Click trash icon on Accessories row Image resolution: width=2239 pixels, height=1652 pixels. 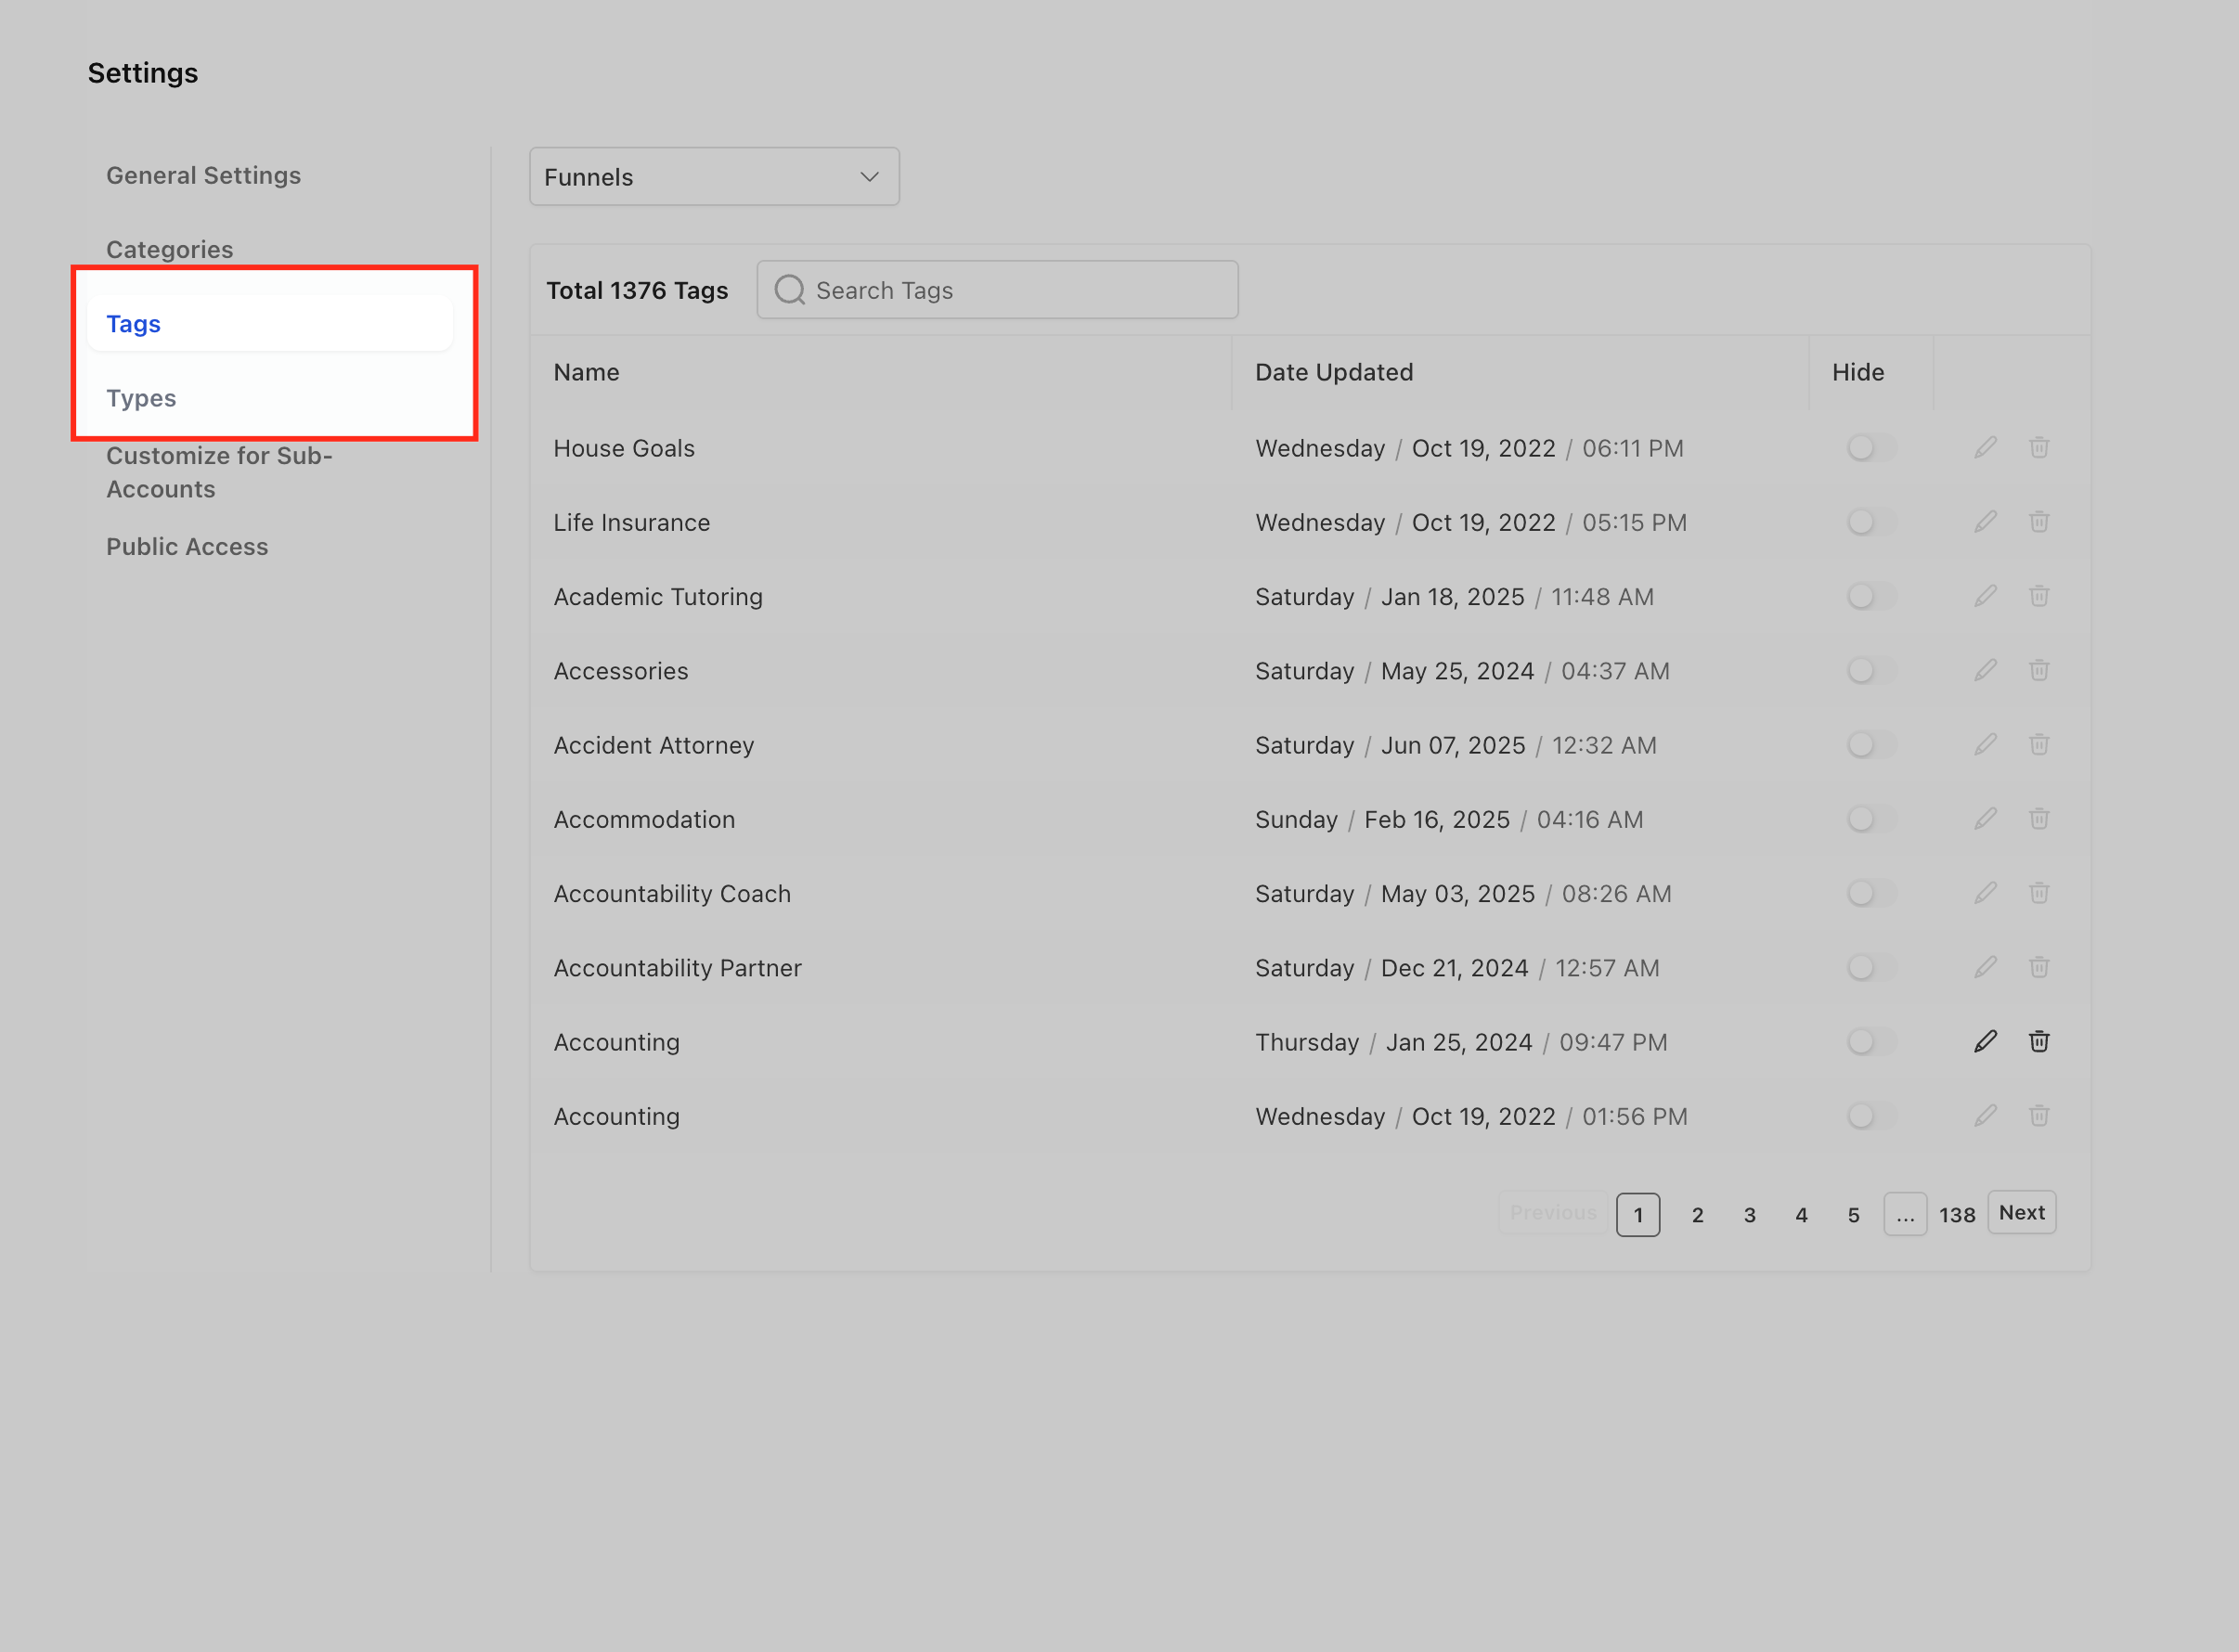click(2038, 670)
